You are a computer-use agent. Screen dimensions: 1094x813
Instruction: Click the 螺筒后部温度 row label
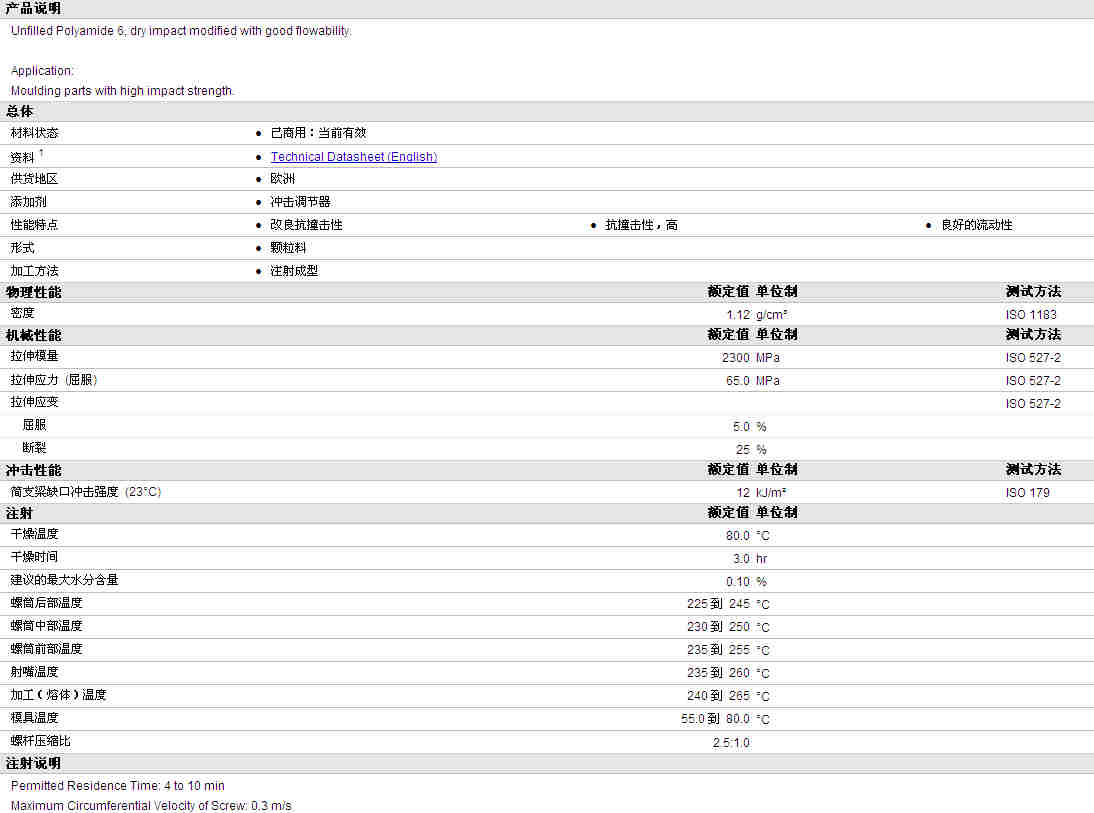click(x=46, y=603)
